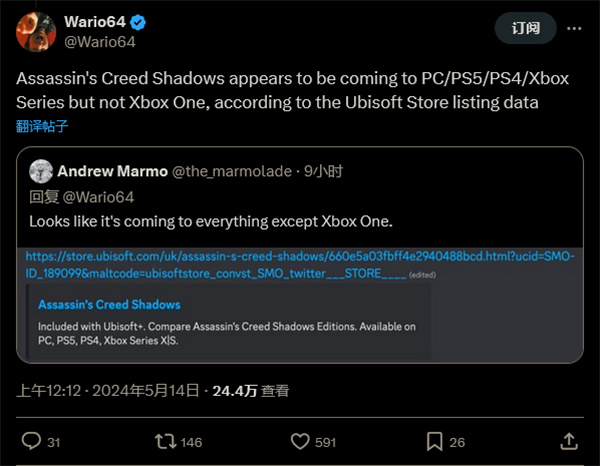Screen dimensions: 600x466
Task: Open the 2024年5月14日 timestamp
Action: click(x=146, y=391)
